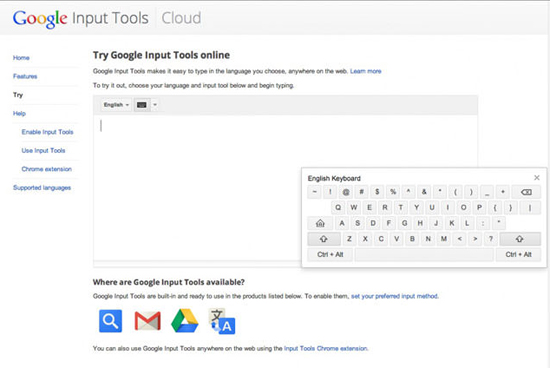
Task: Tap the left Ctrl + Alt key
Action: (330, 255)
